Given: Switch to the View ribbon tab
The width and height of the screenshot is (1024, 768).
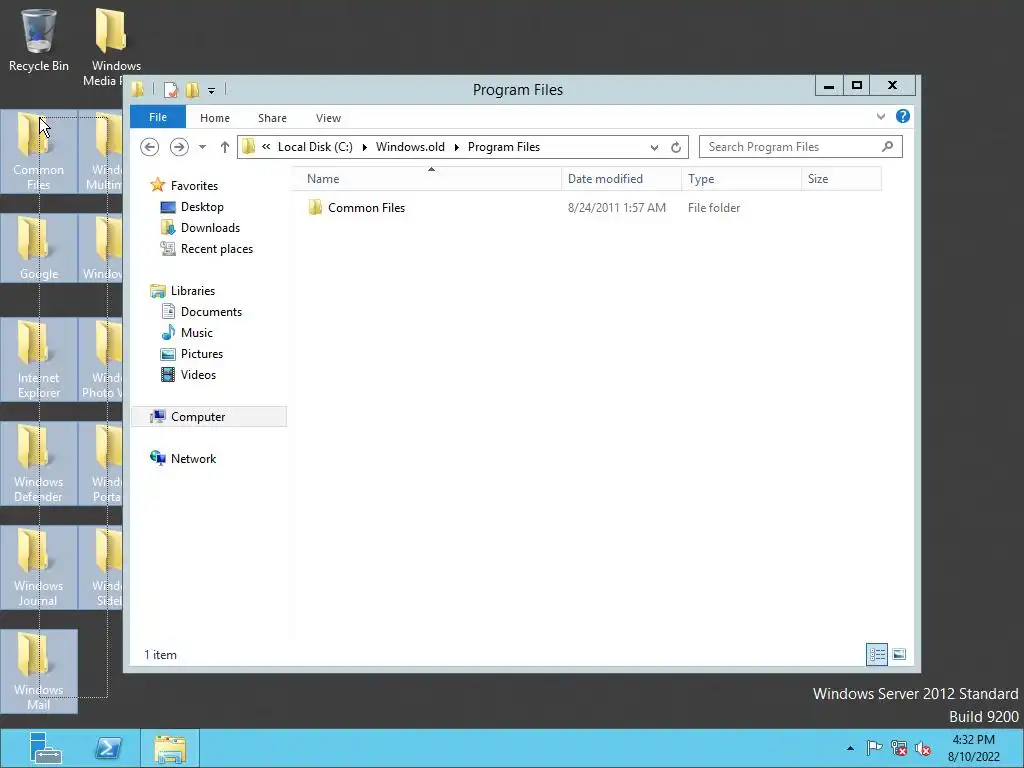Looking at the screenshot, I should tap(328, 118).
